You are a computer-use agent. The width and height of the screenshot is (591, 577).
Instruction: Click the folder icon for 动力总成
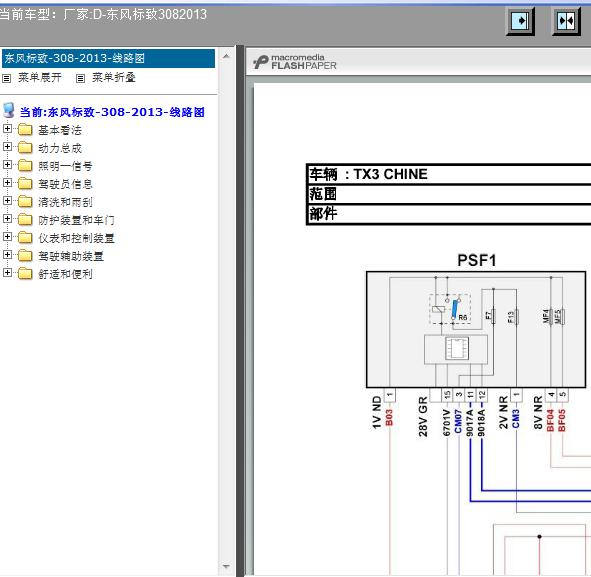coord(25,147)
